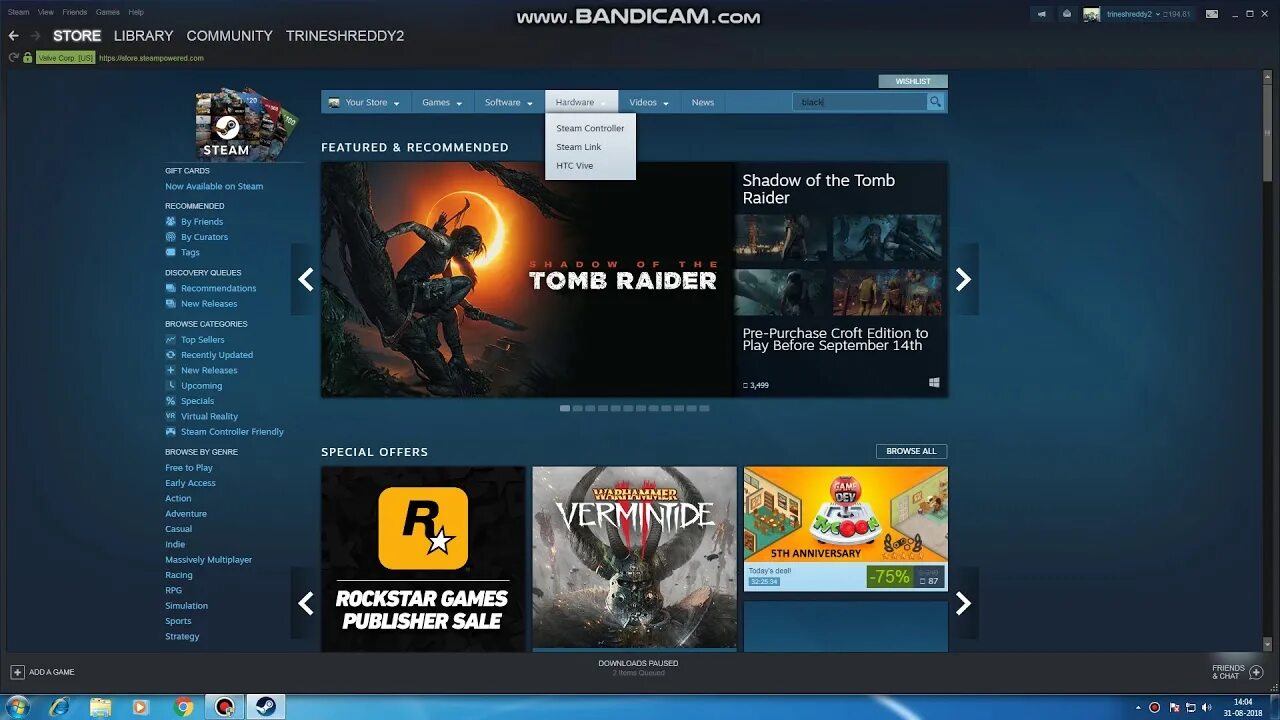
Task: Launch Google Chrome from the taskbar
Action: point(183,707)
